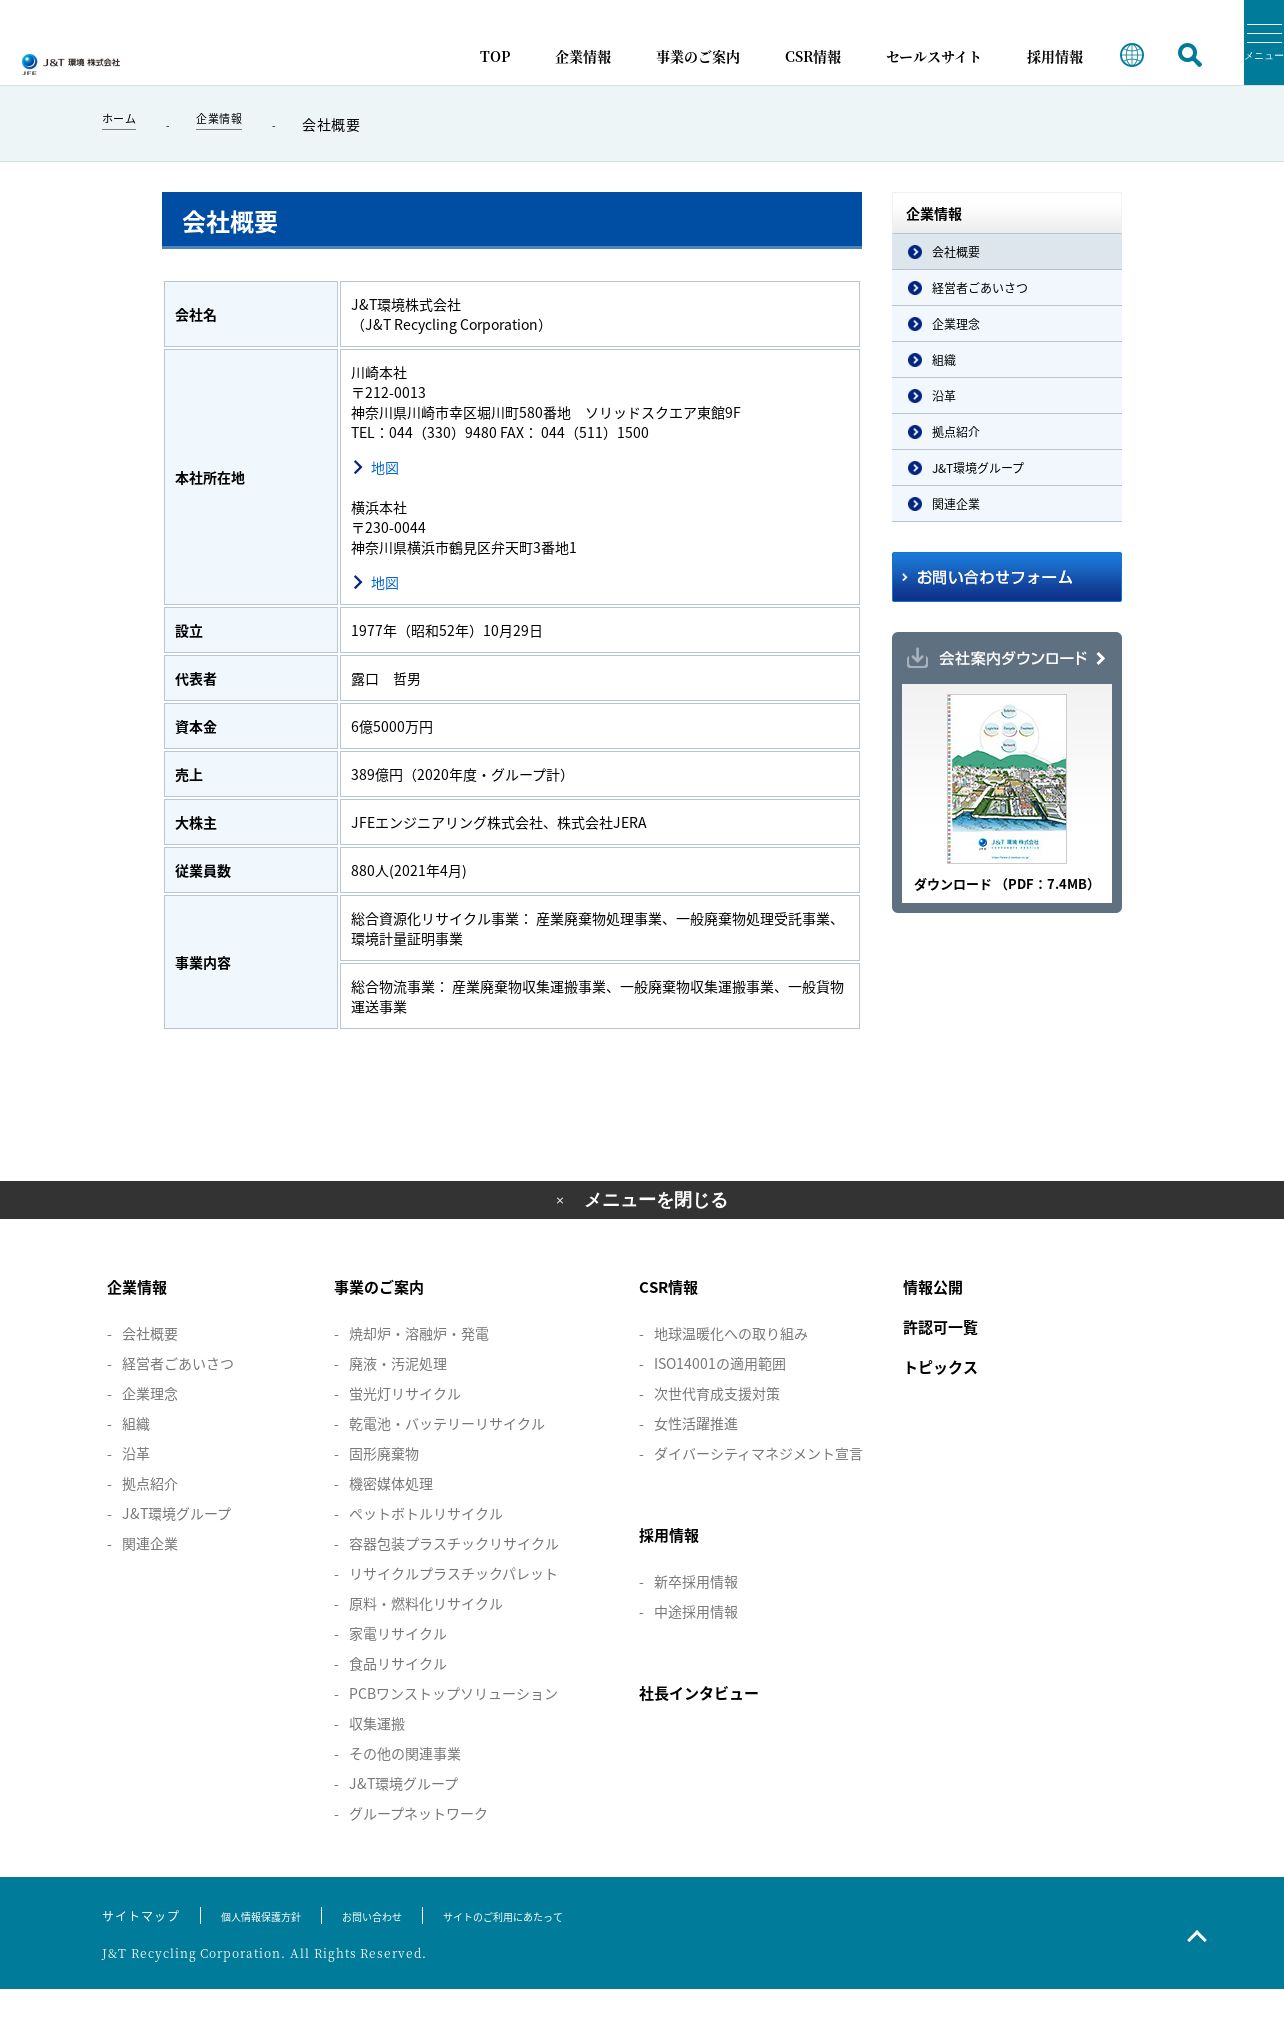Open 許認可一覧 in the menu

pyautogui.click(x=940, y=1328)
